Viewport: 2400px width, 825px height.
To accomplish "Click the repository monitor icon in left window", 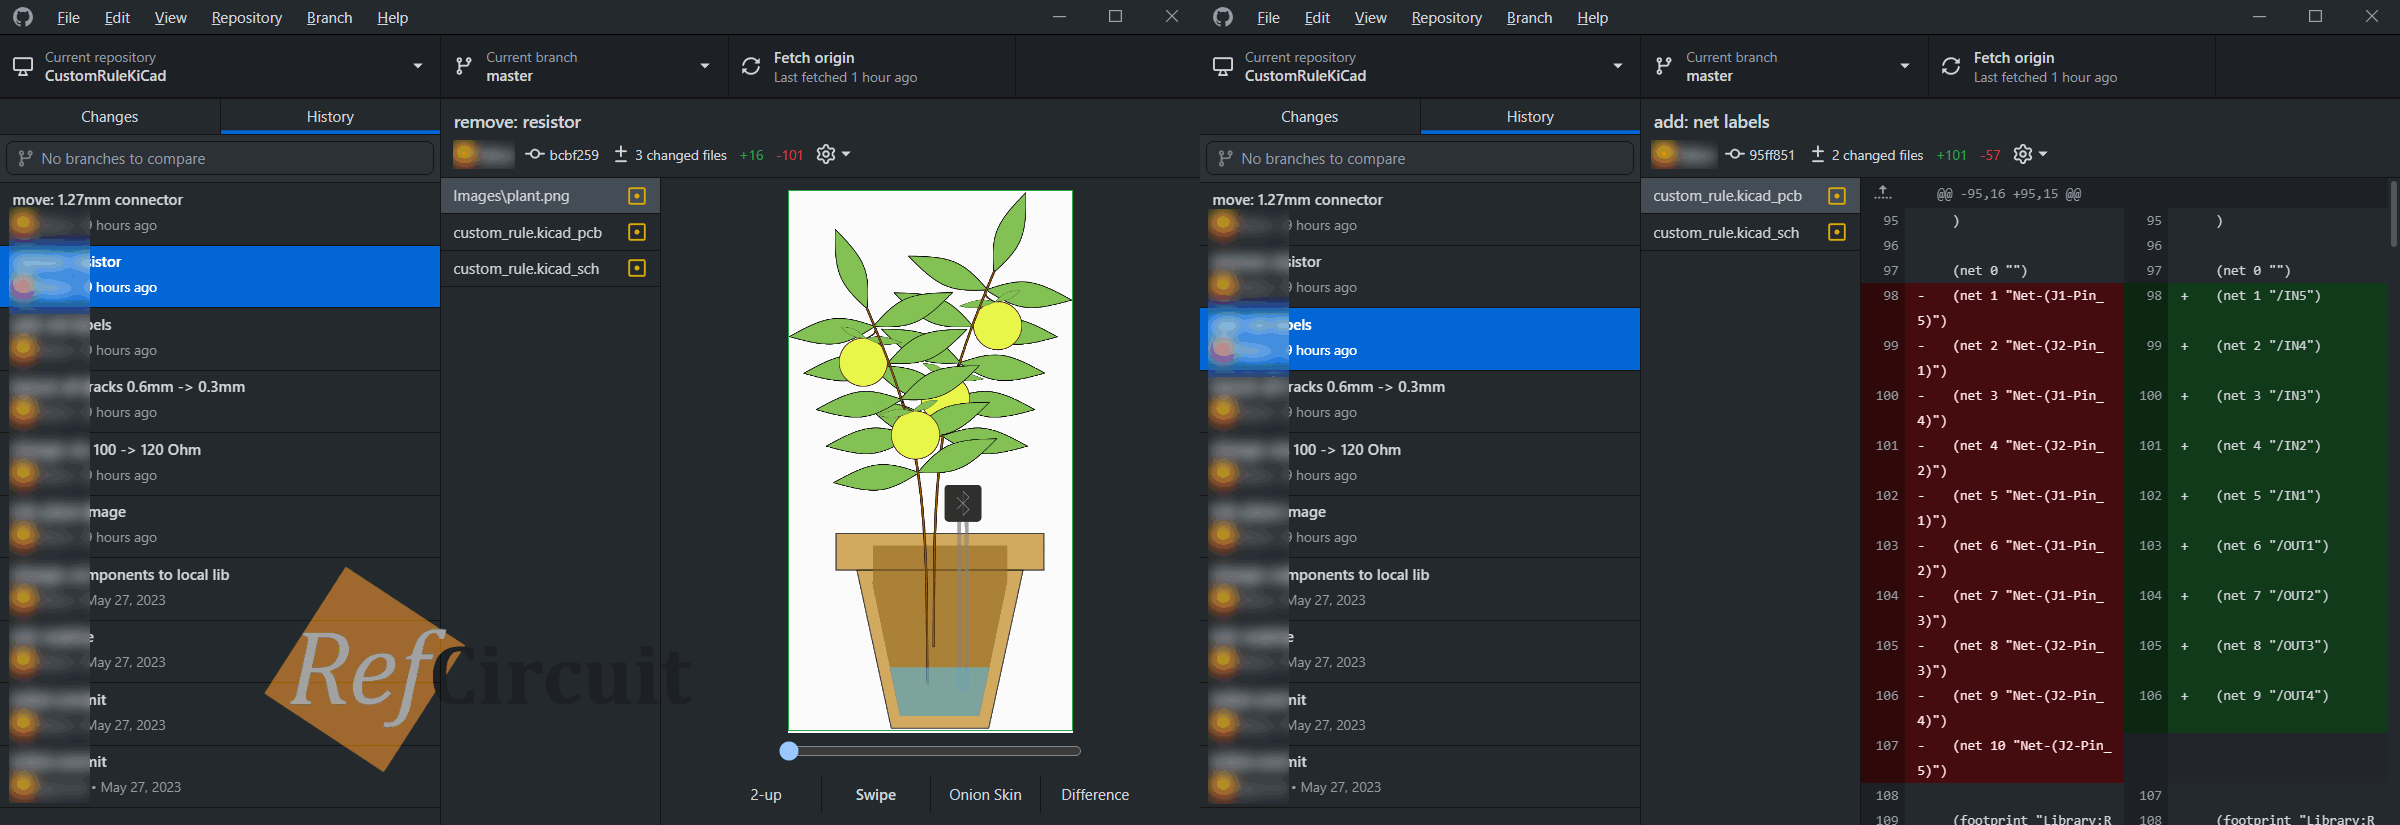I will click(22, 67).
